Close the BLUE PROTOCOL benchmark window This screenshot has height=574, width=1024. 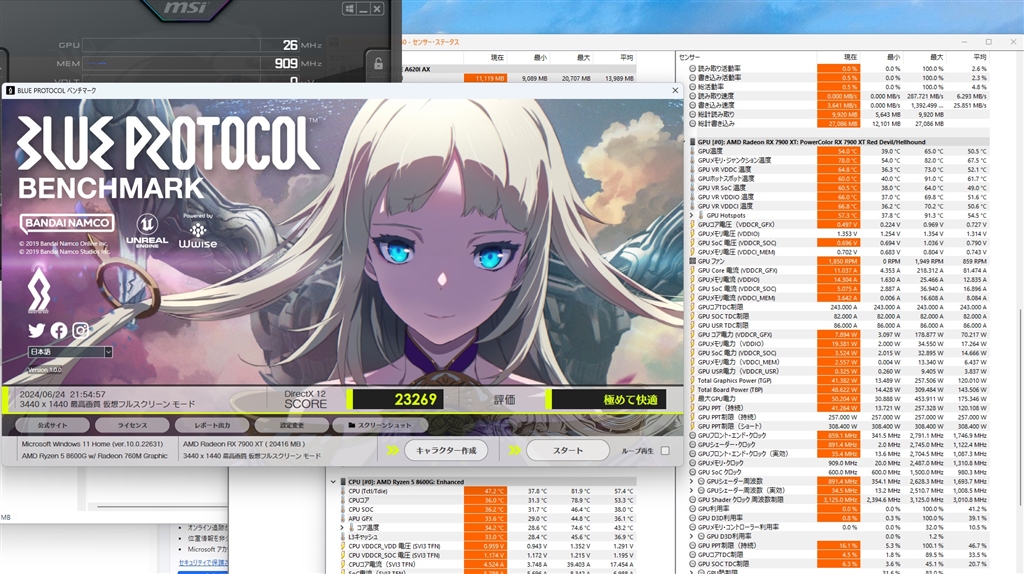675,91
